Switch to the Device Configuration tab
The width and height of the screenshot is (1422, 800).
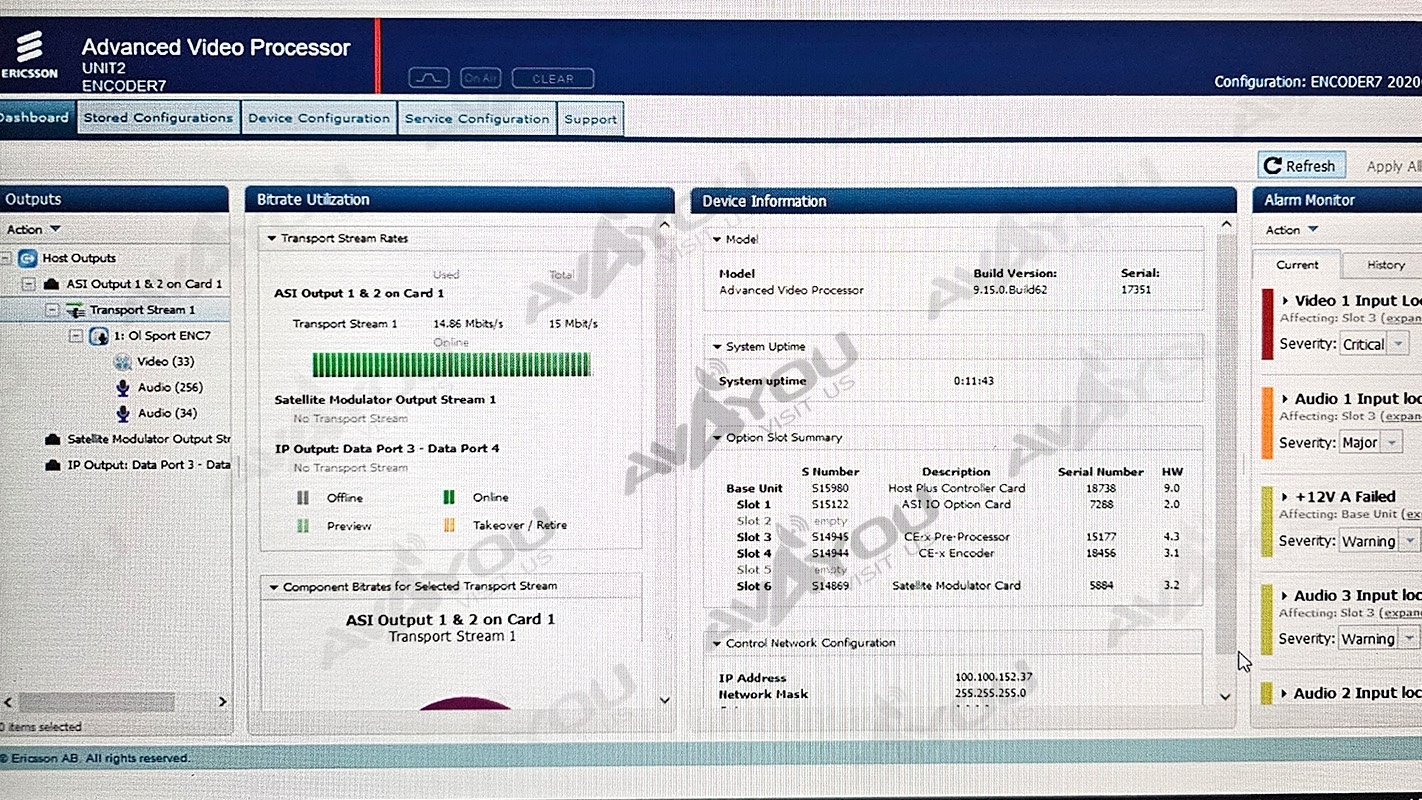(319, 118)
